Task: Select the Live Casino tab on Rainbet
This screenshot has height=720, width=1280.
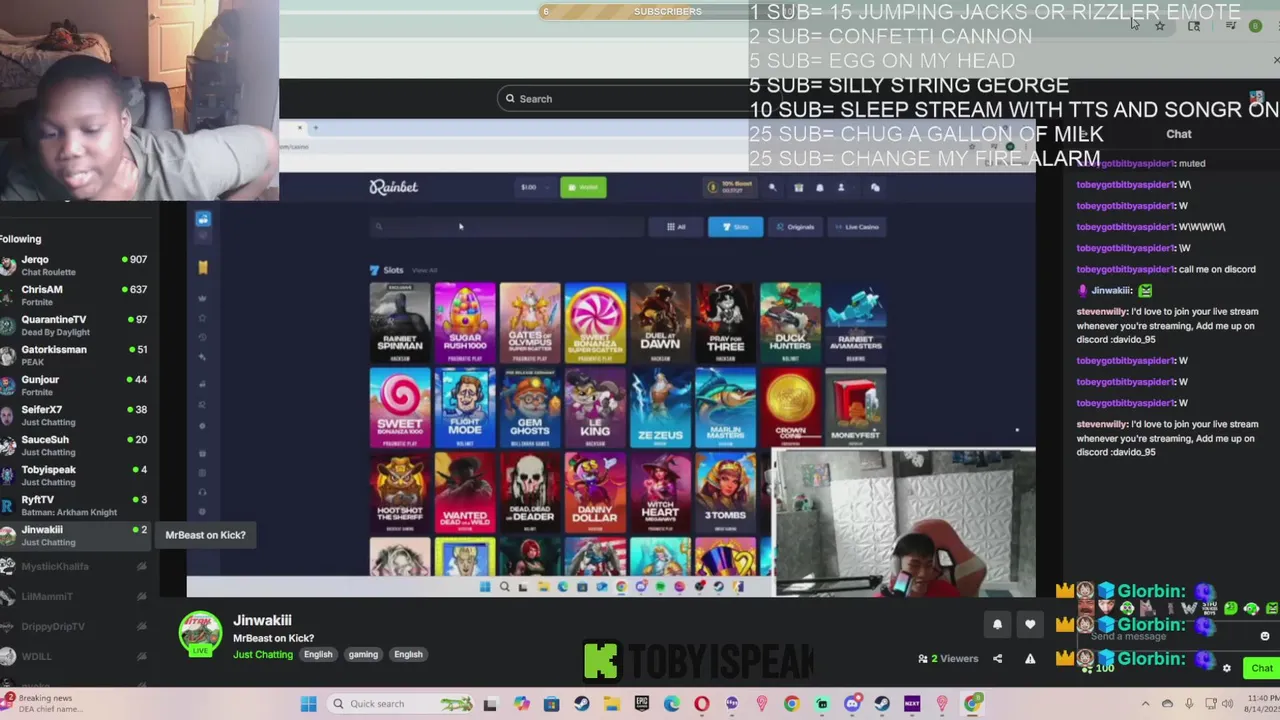Action: (x=857, y=227)
